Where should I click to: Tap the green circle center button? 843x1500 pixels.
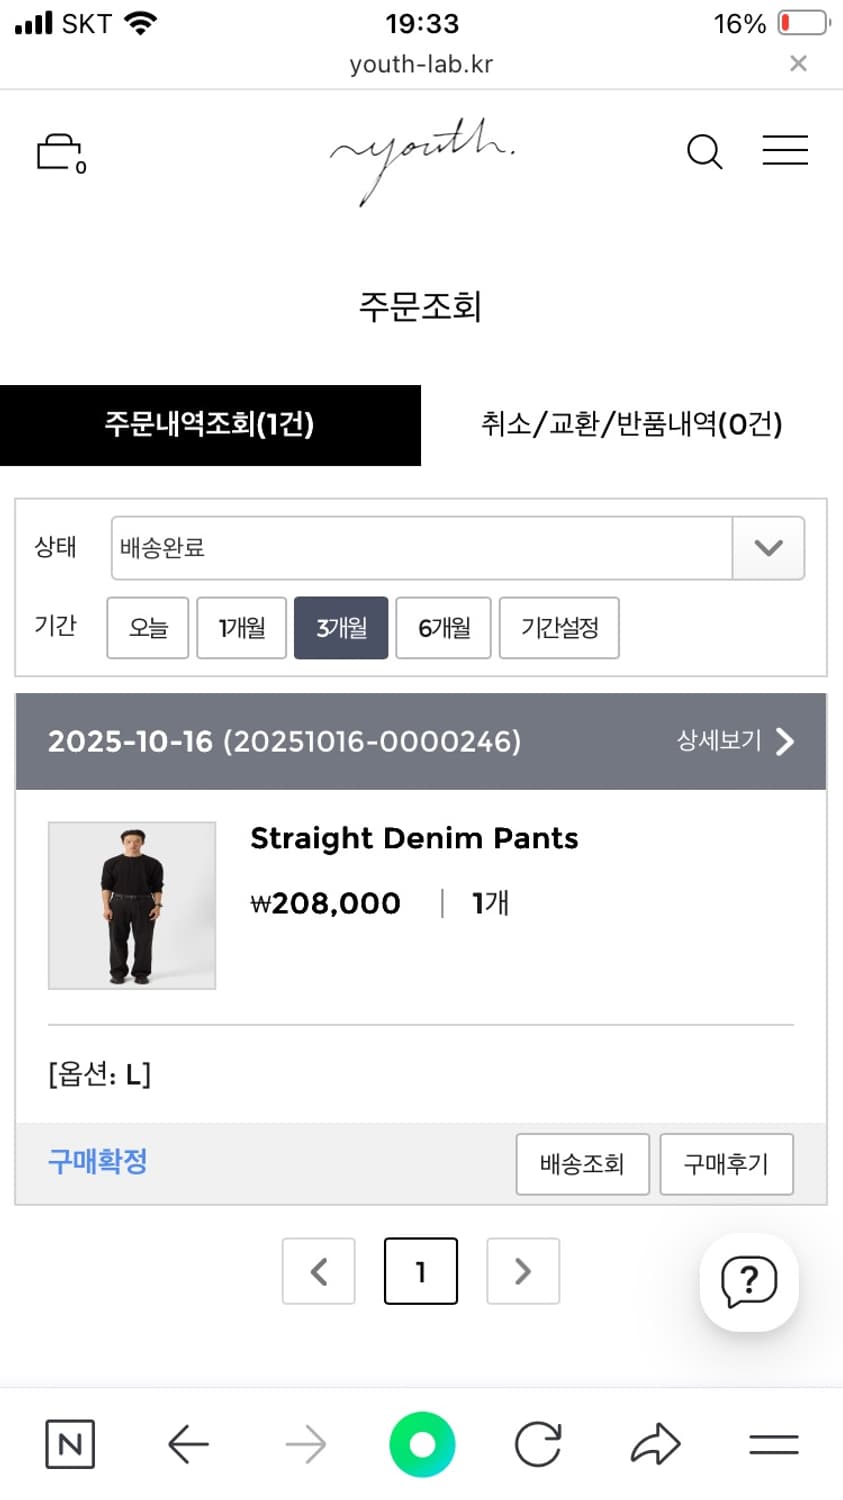(x=422, y=1444)
